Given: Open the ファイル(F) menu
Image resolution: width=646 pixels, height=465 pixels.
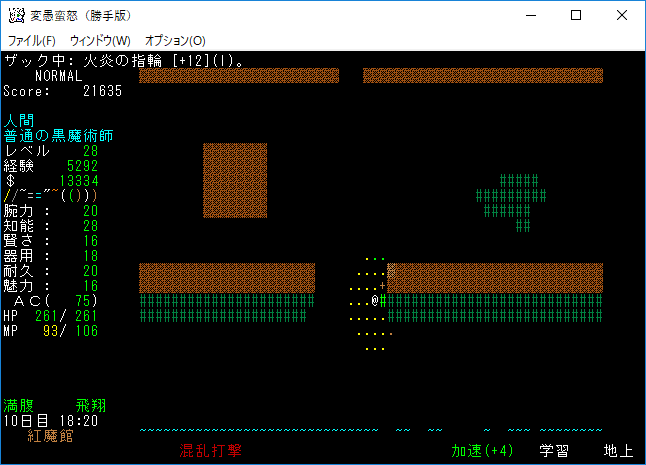Looking at the screenshot, I should 31,41.
